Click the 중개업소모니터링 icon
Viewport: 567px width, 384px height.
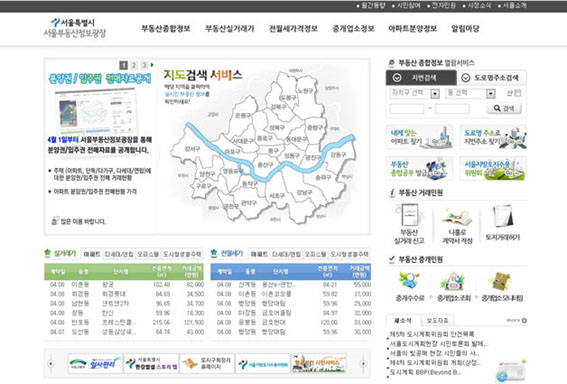tap(501, 282)
